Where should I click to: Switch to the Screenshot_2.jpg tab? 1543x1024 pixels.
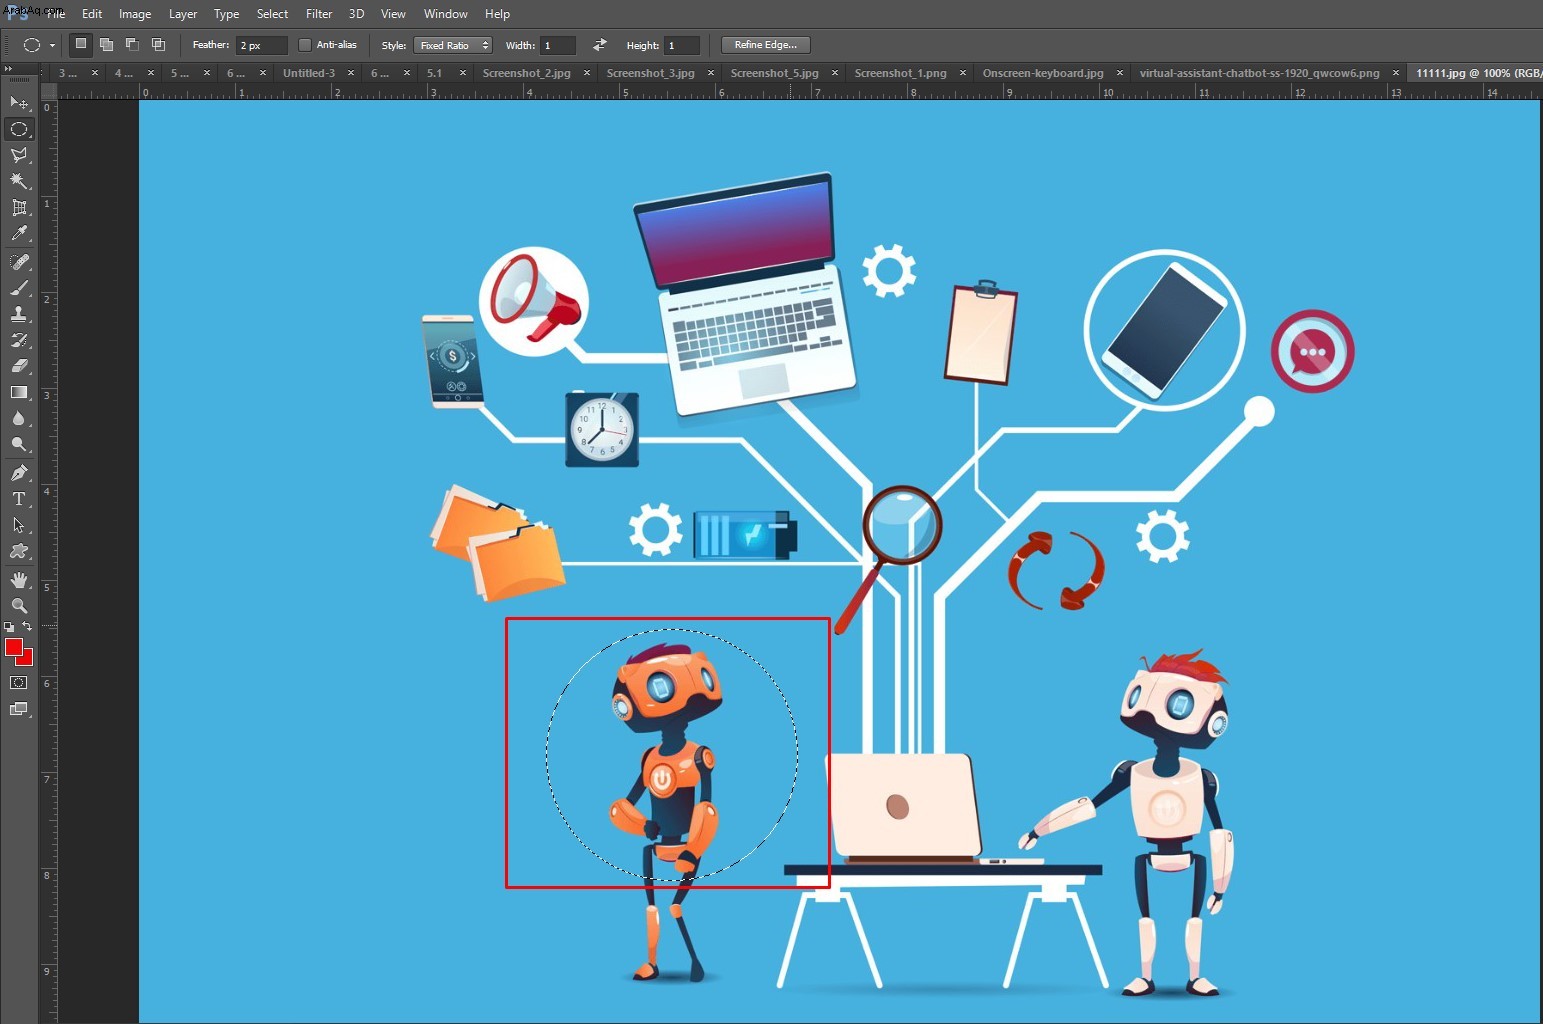526,73
